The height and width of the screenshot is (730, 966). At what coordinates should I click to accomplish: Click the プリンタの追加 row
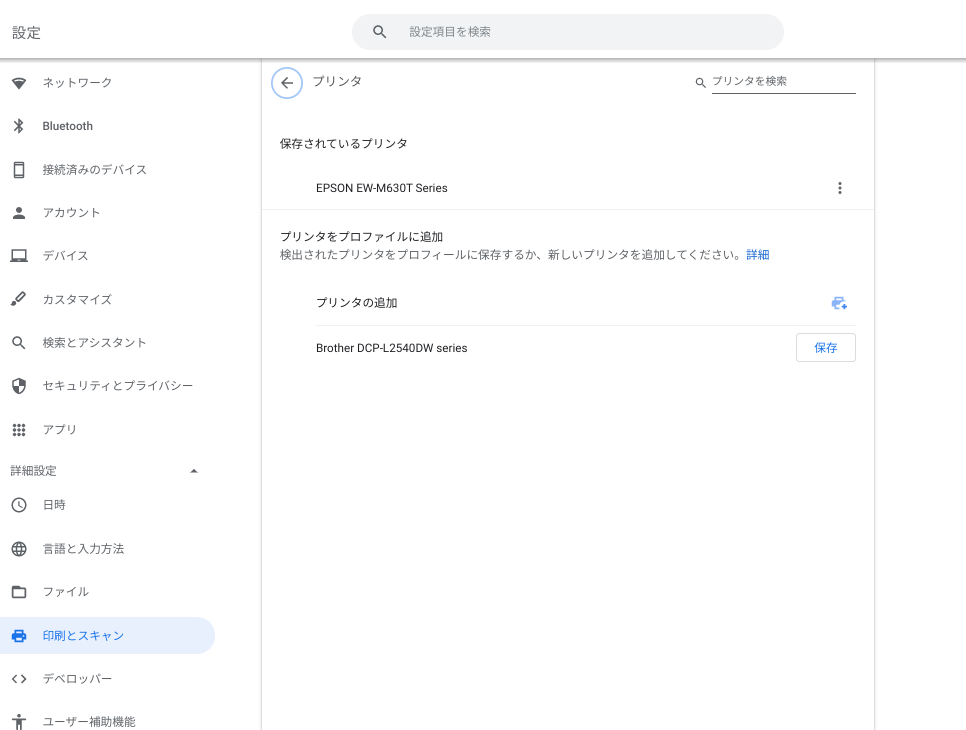click(585, 302)
